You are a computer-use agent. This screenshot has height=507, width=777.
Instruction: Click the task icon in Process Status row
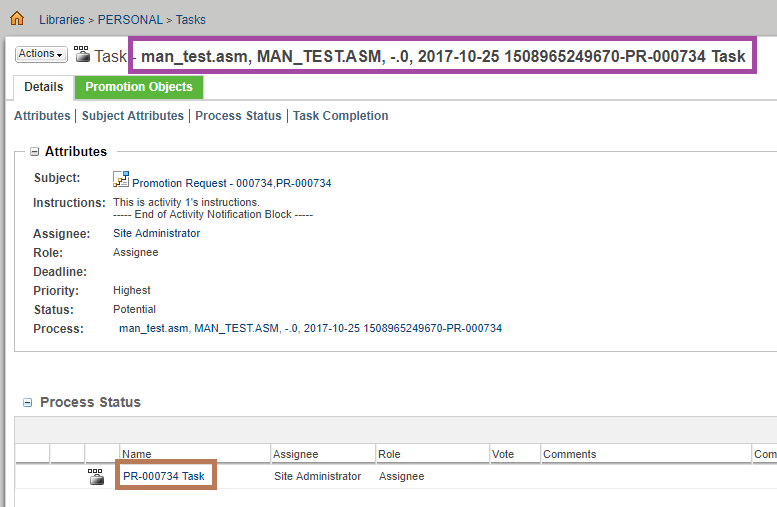coord(96,477)
